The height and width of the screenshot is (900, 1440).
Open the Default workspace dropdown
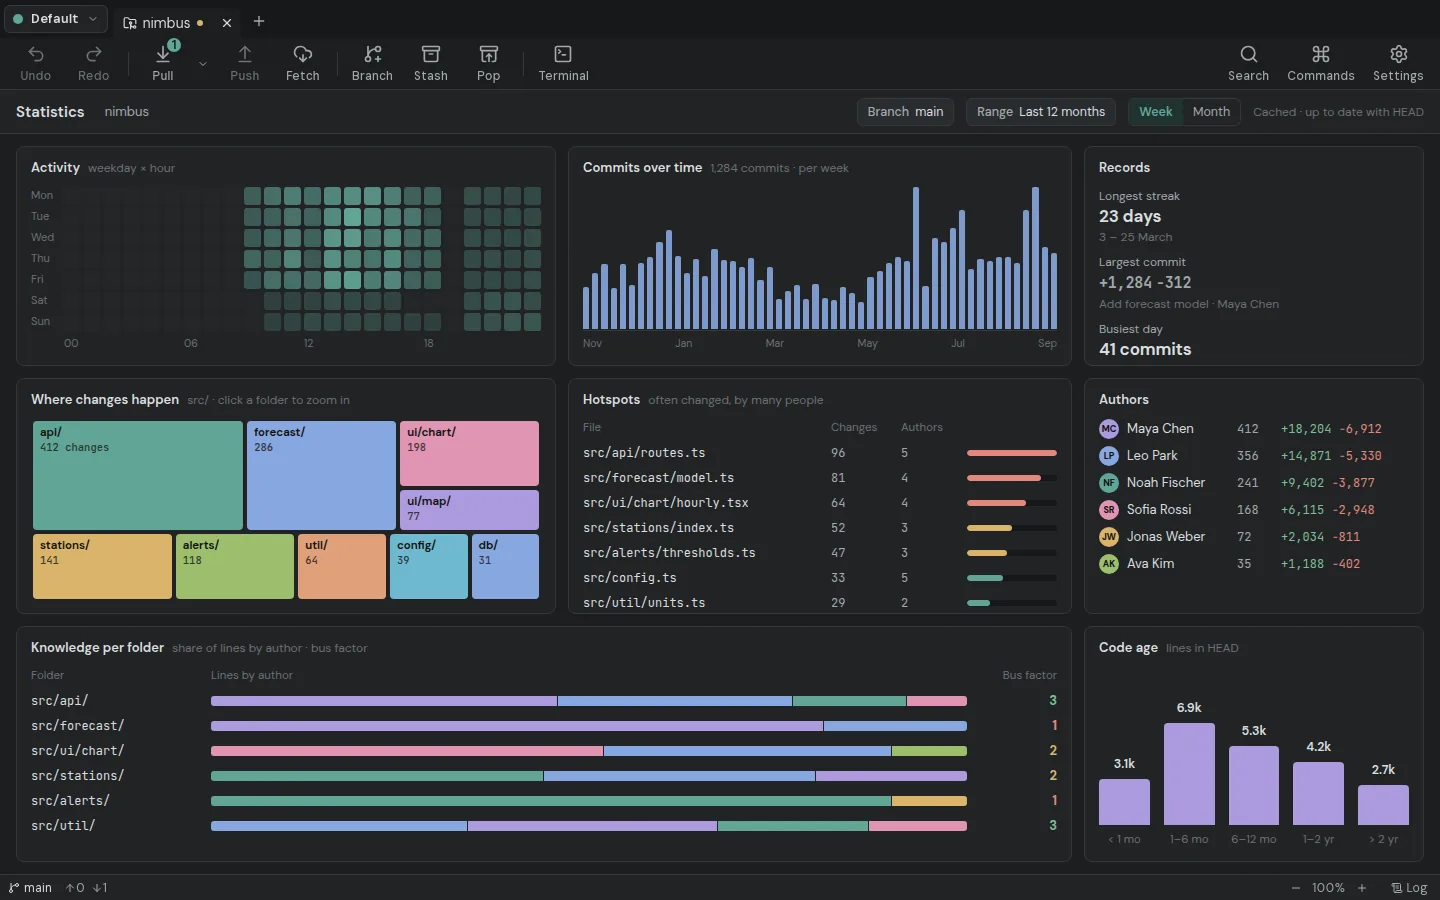pyautogui.click(x=55, y=19)
